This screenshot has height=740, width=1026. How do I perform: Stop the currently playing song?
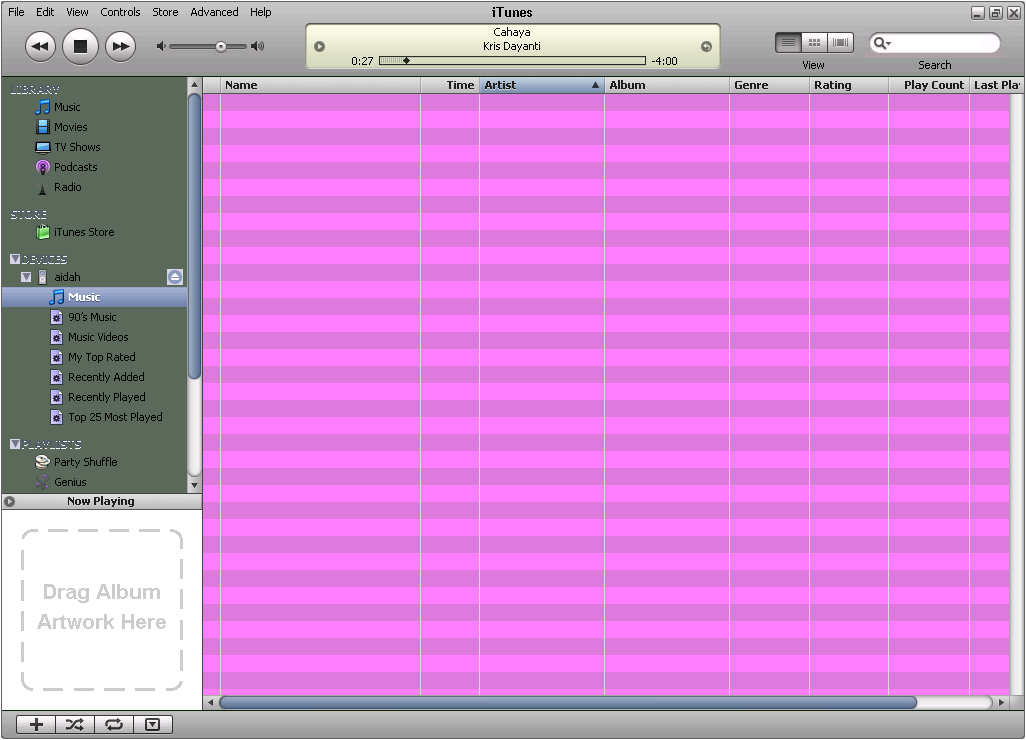(80, 46)
